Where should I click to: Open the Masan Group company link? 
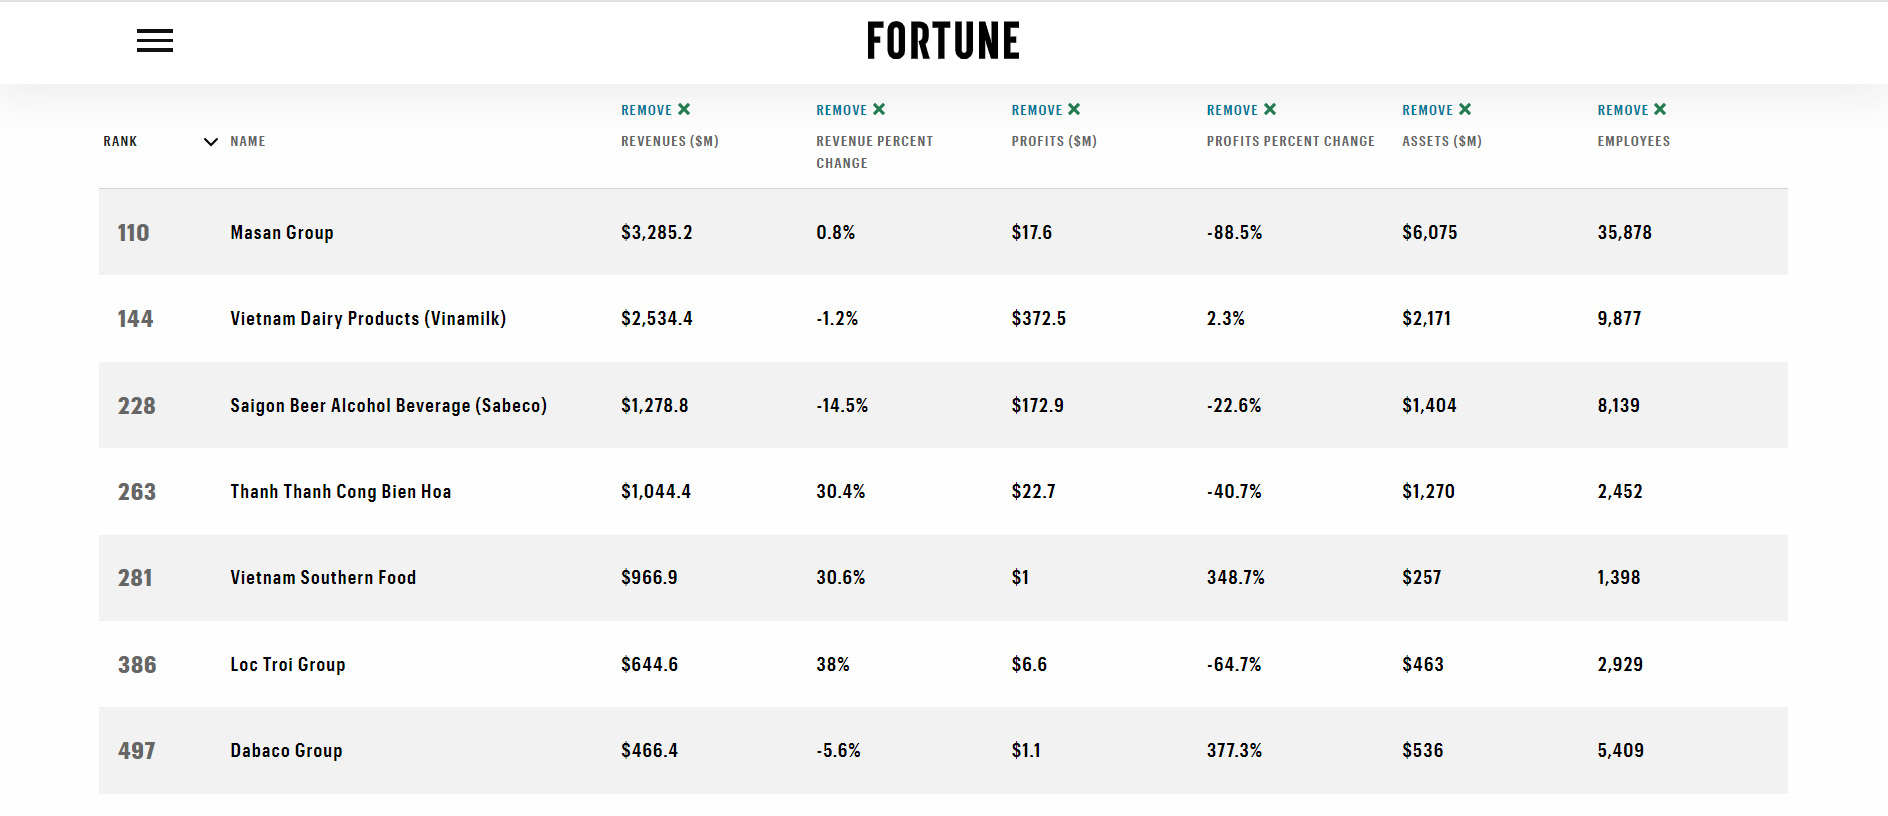point(282,233)
